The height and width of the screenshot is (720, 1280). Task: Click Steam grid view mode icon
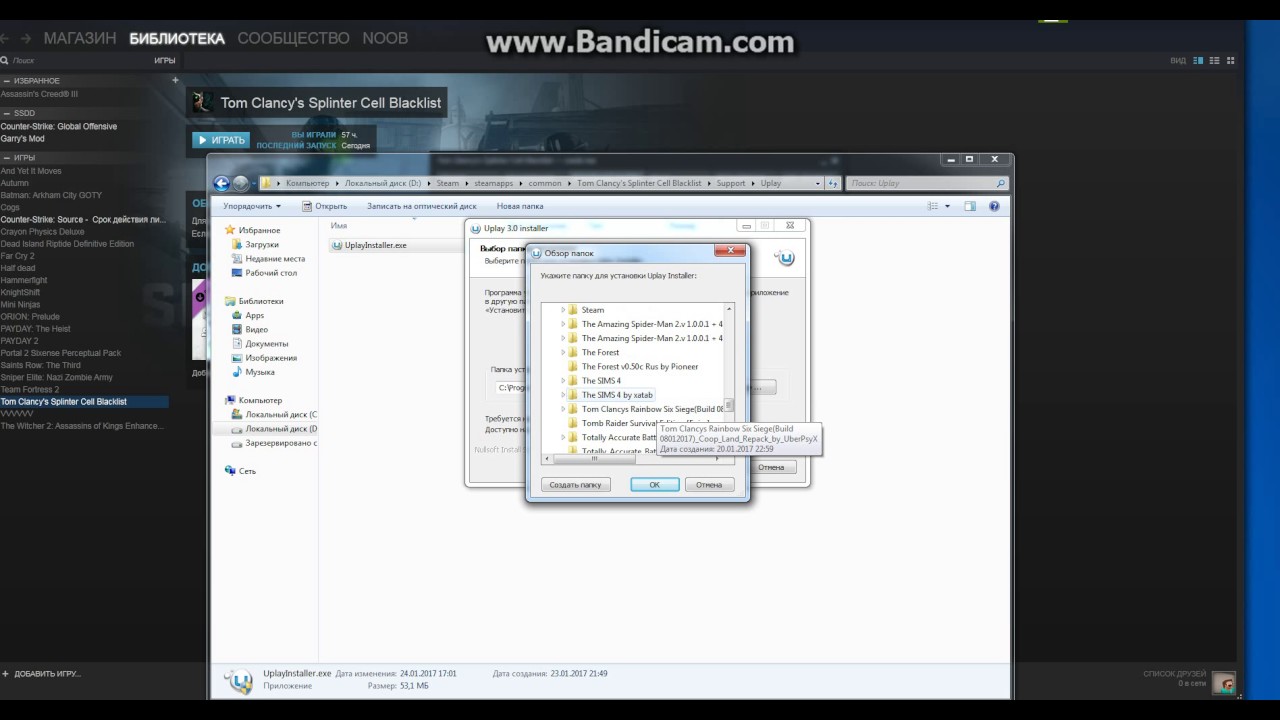click(1229, 60)
